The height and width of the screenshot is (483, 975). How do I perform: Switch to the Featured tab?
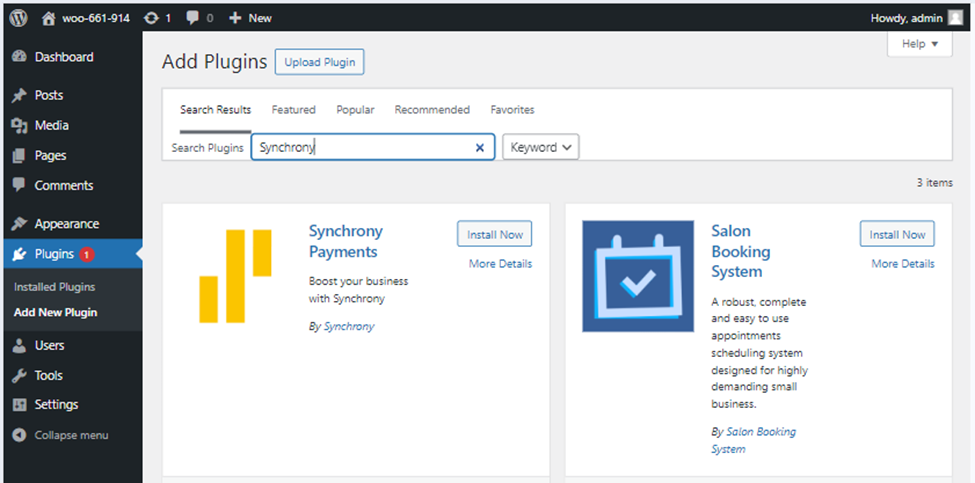pyautogui.click(x=293, y=110)
